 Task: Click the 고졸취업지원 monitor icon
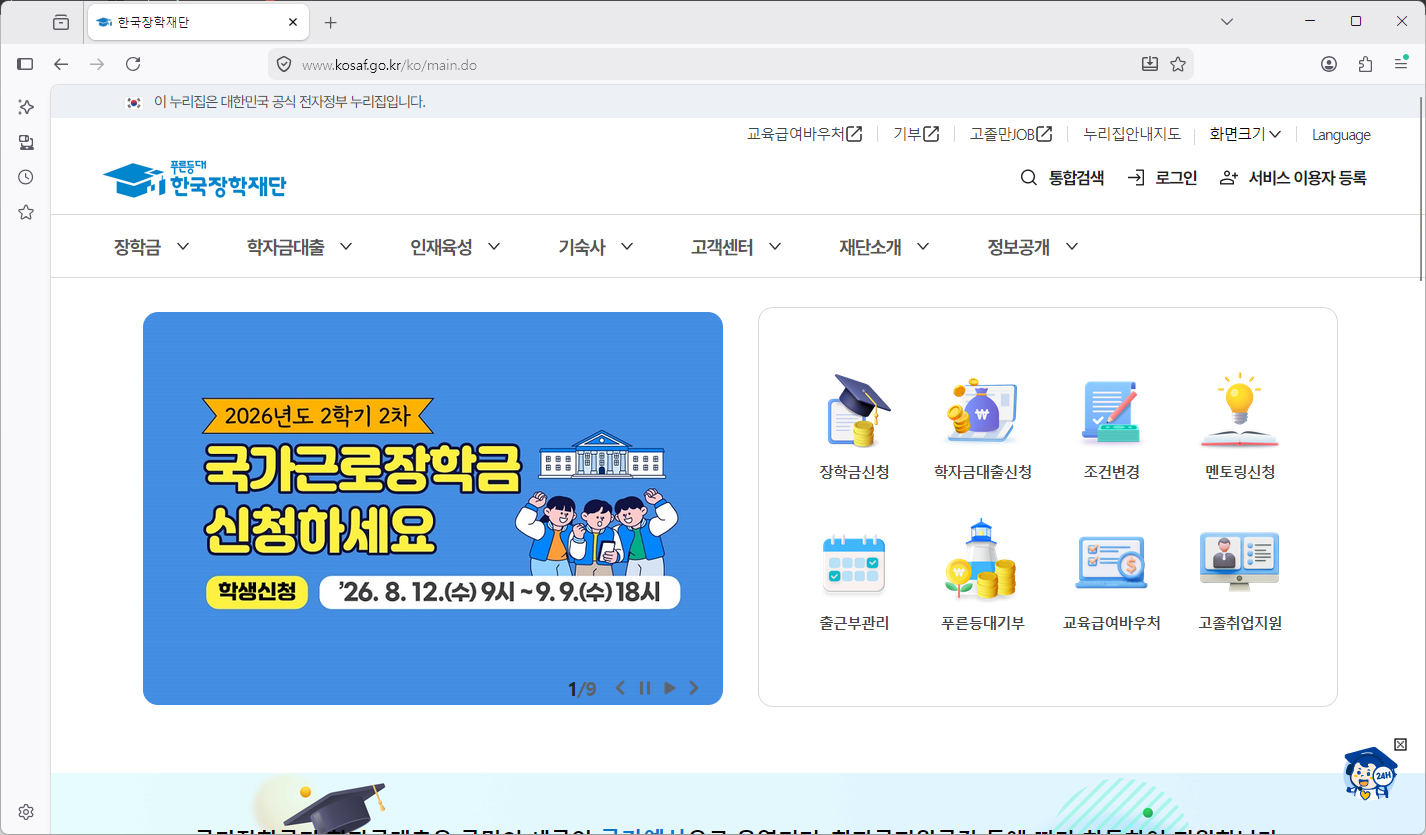click(1240, 562)
